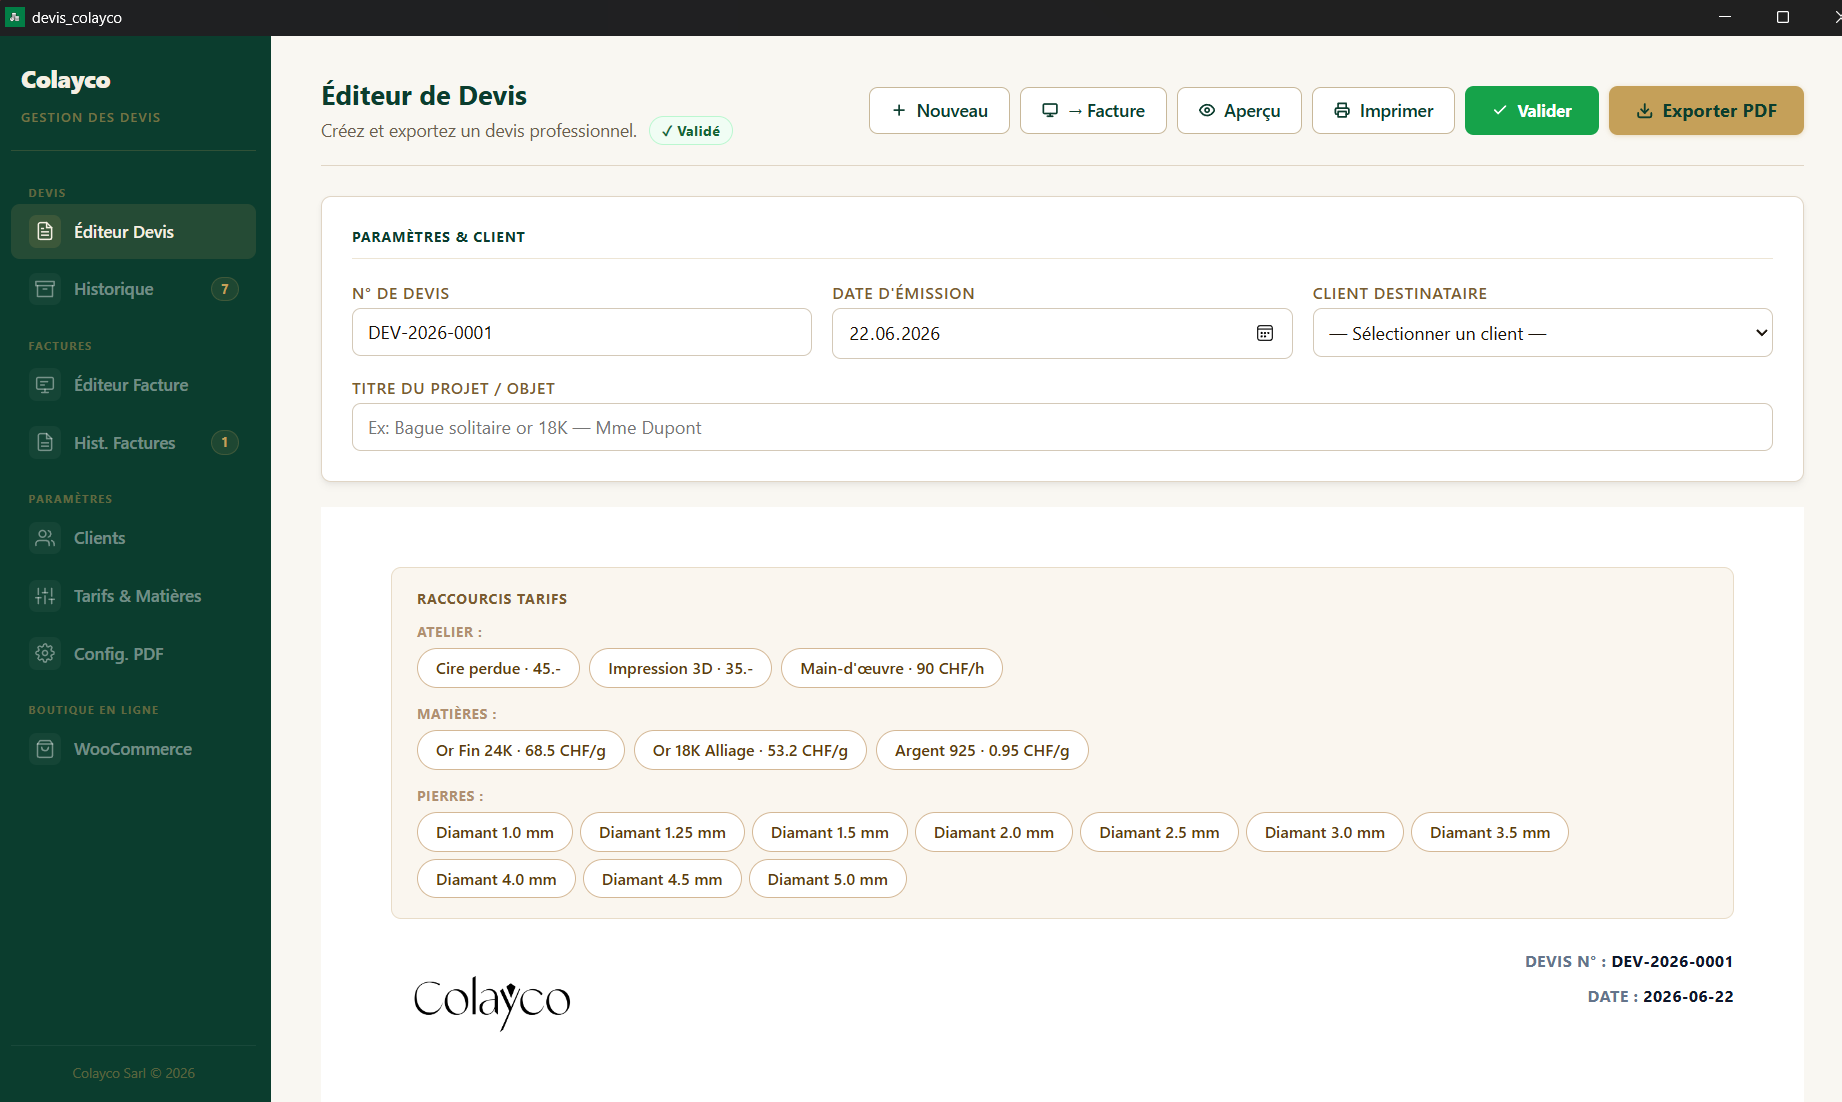This screenshot has width=1842, height=1102.
Task: Click the Clients people icon
Action: tap(45, 538)
